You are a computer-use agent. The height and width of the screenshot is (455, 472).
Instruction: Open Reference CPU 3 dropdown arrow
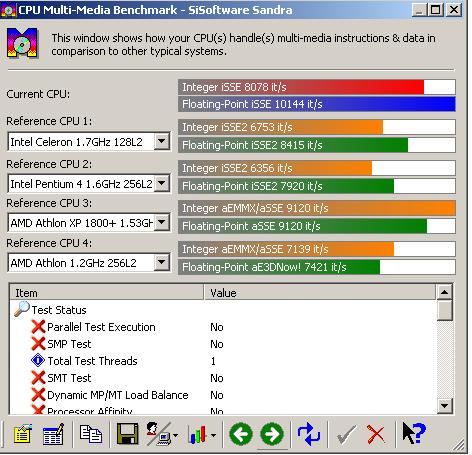coord(162,222)
